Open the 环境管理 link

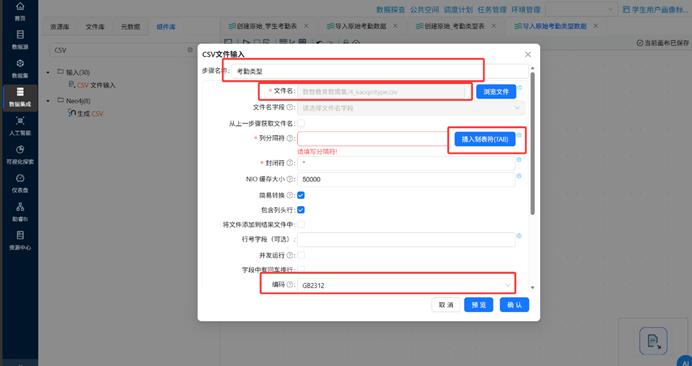tap(526, 9)
